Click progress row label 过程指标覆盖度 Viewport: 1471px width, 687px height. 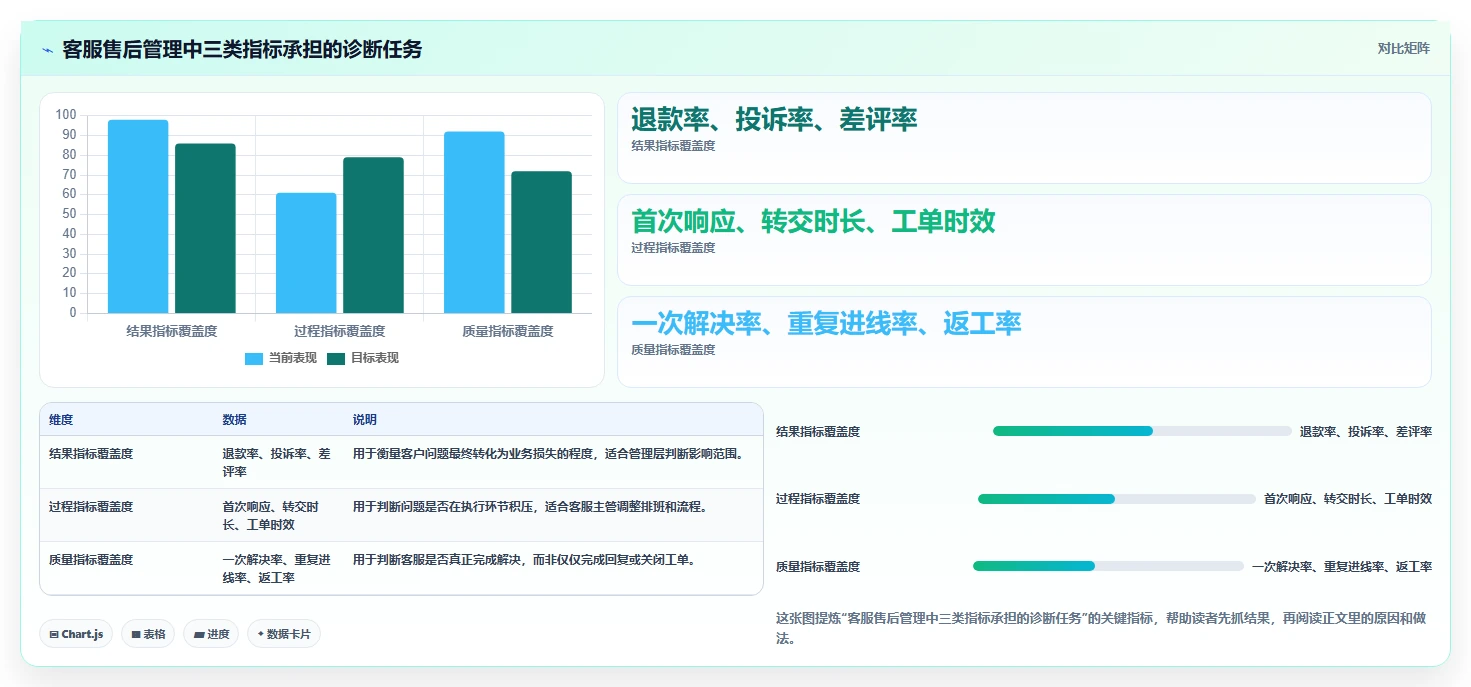click(818, 499)
